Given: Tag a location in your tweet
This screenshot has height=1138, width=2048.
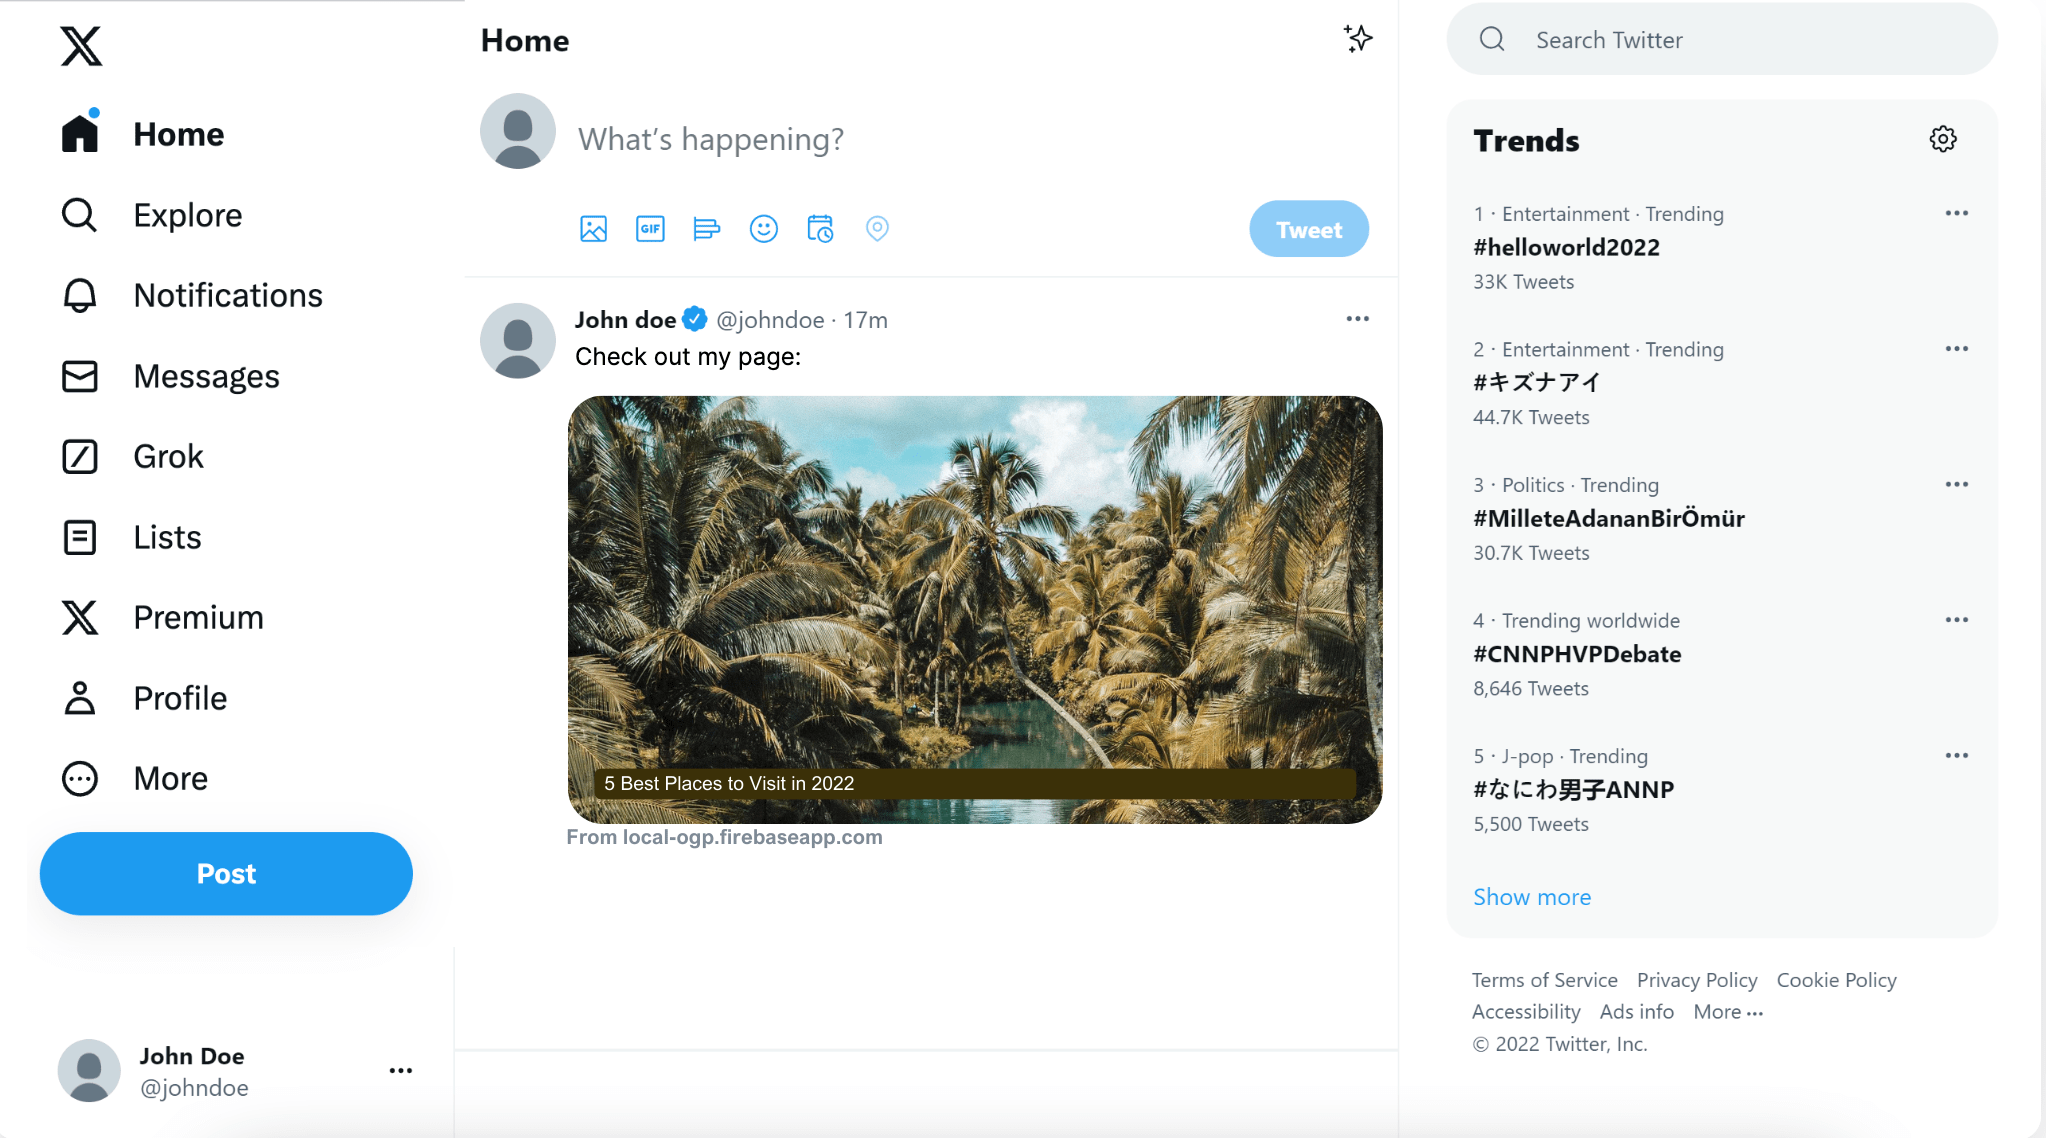Looking at the screenshot, I should click(x=877, y=228).
